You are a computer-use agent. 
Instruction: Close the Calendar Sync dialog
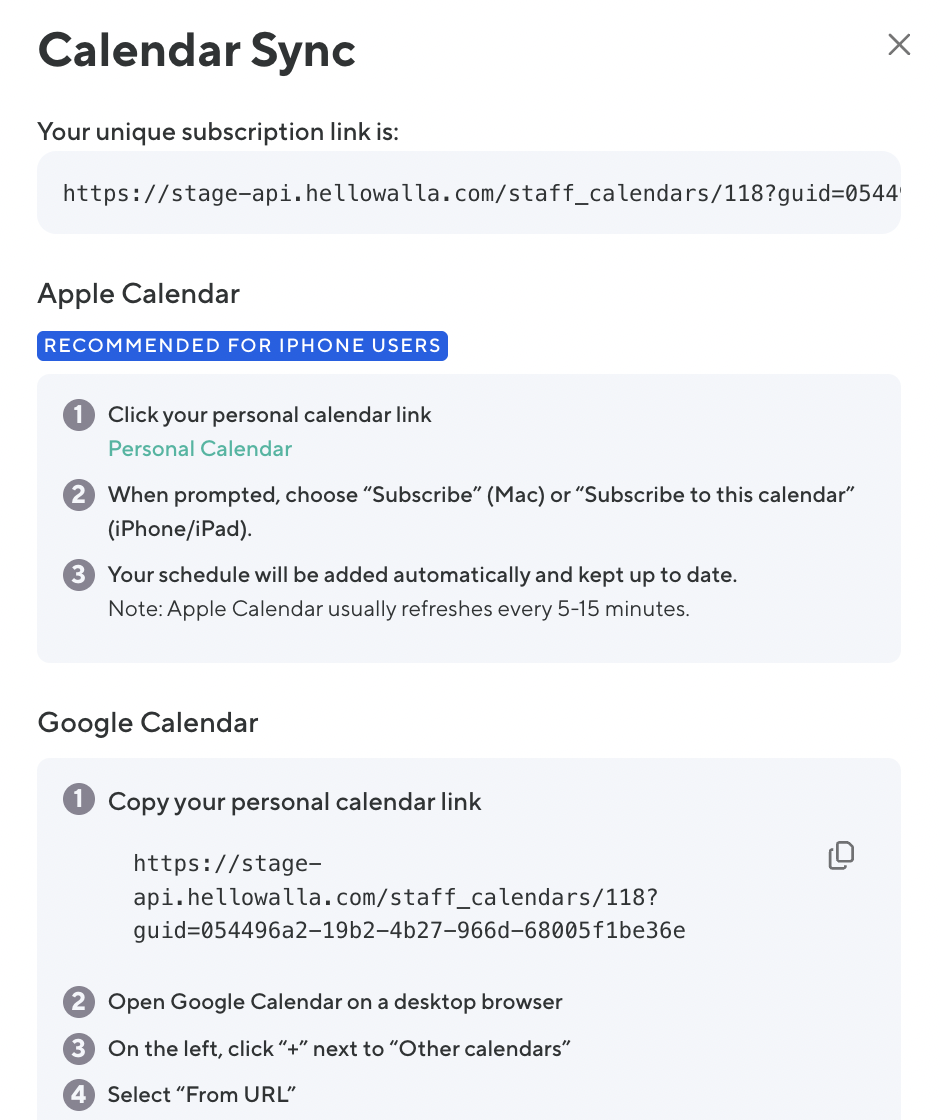tap(899, 45)
